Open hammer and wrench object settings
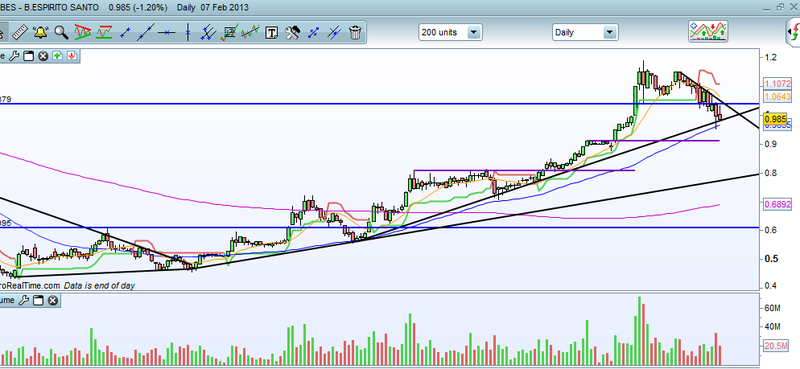The height and width of the screenshot is (369, 800). click(293, 33)
